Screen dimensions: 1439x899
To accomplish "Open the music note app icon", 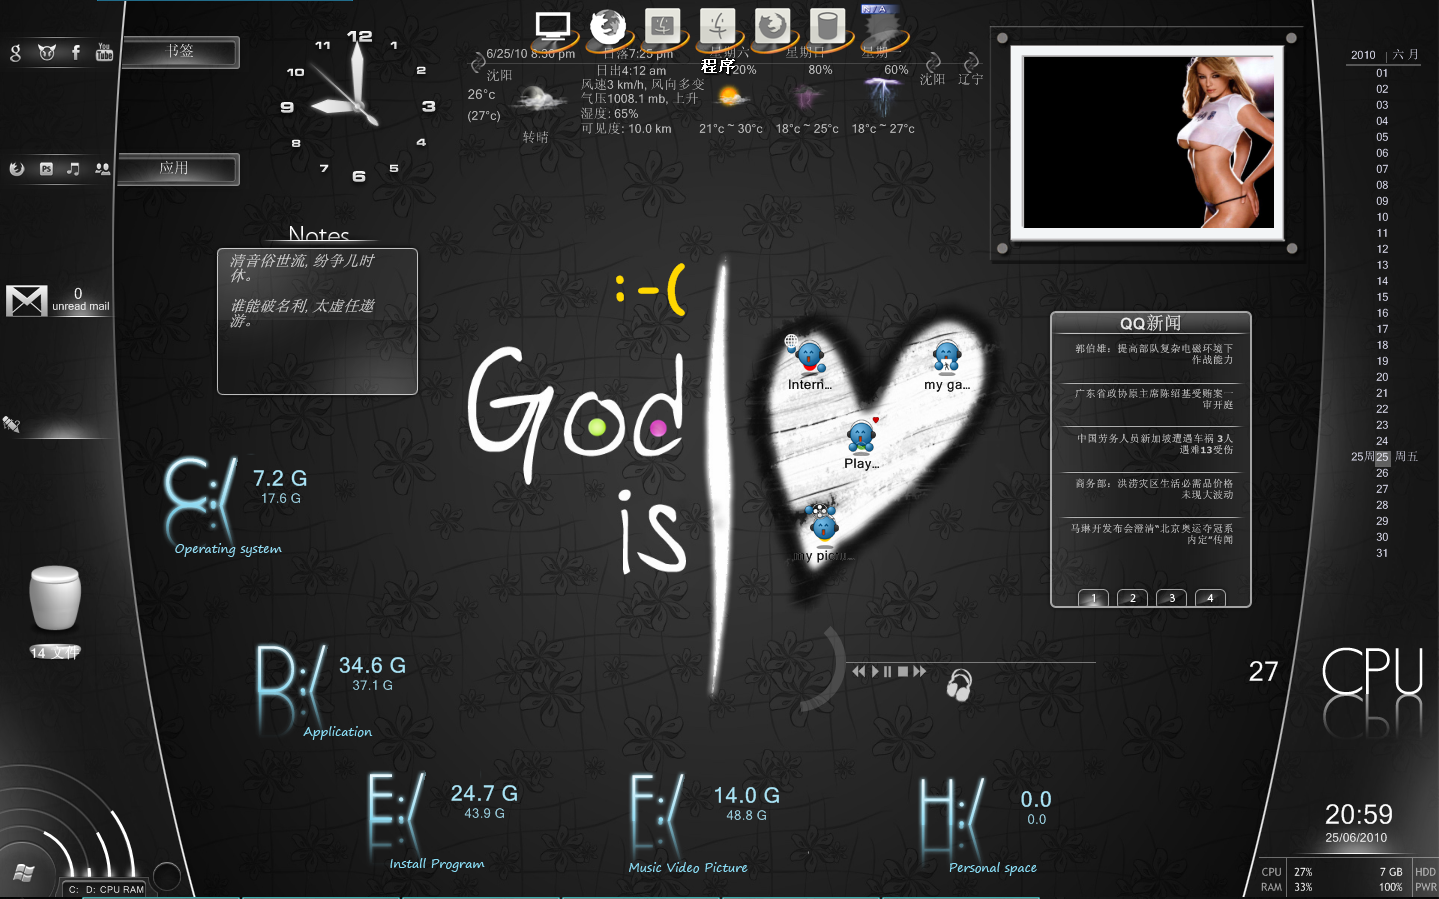I will (x=73, y=169).
